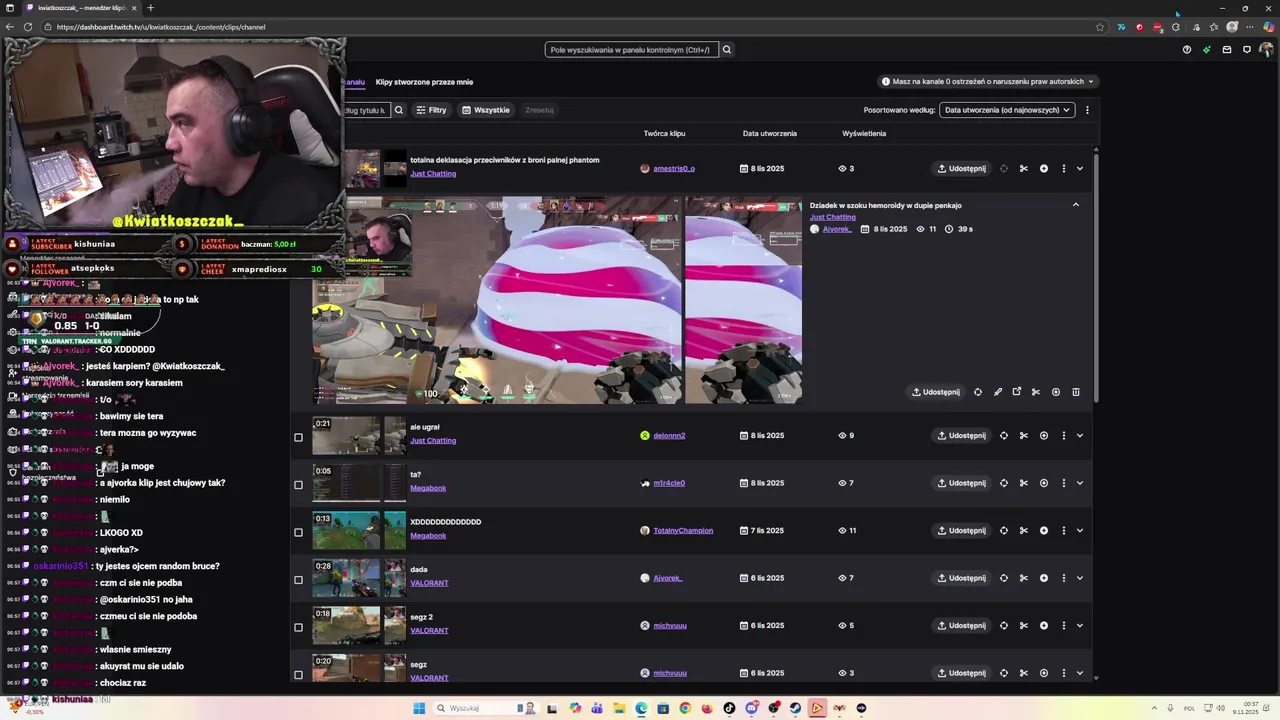Click scissors trim icon in 'ta?' row
Viewport: 1280px width, 720px height.
click(x=1023, y=483)
